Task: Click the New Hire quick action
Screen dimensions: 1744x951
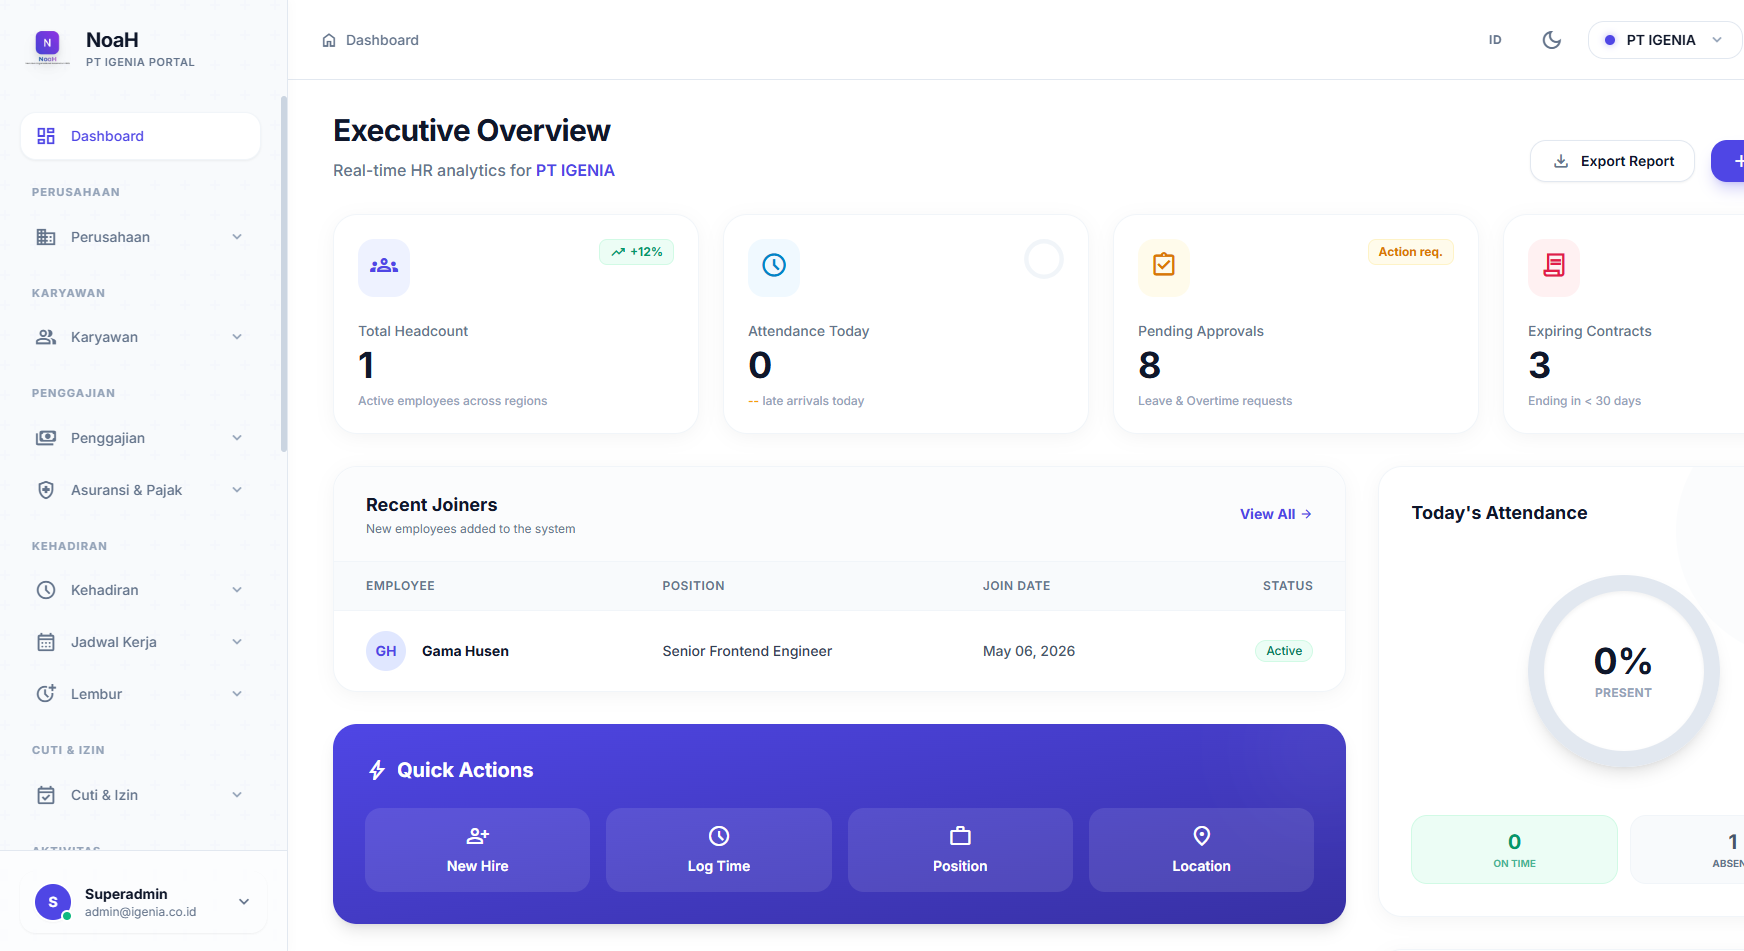Action: click(477, 850)
